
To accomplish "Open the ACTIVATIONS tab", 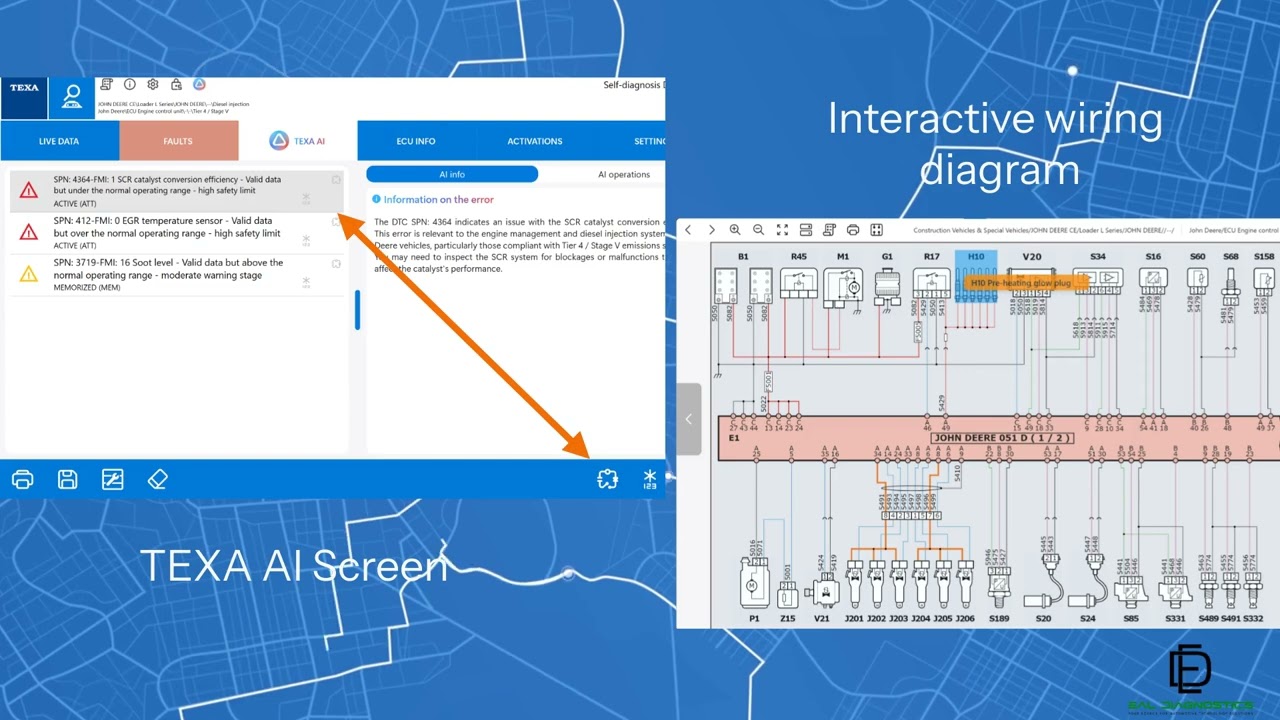I will (x=534, y=141).
